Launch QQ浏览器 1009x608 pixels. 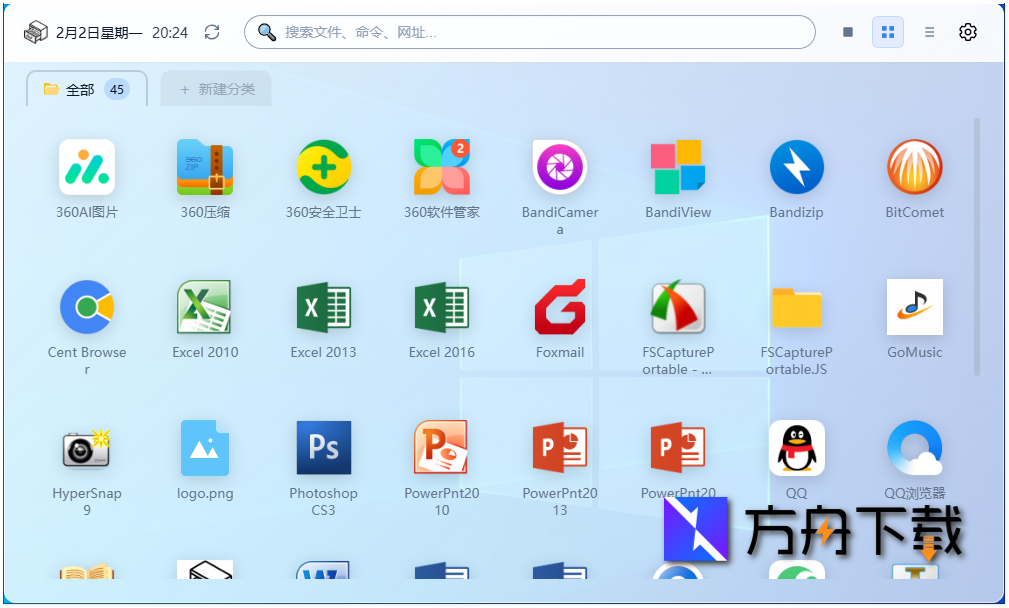[914, 448]
